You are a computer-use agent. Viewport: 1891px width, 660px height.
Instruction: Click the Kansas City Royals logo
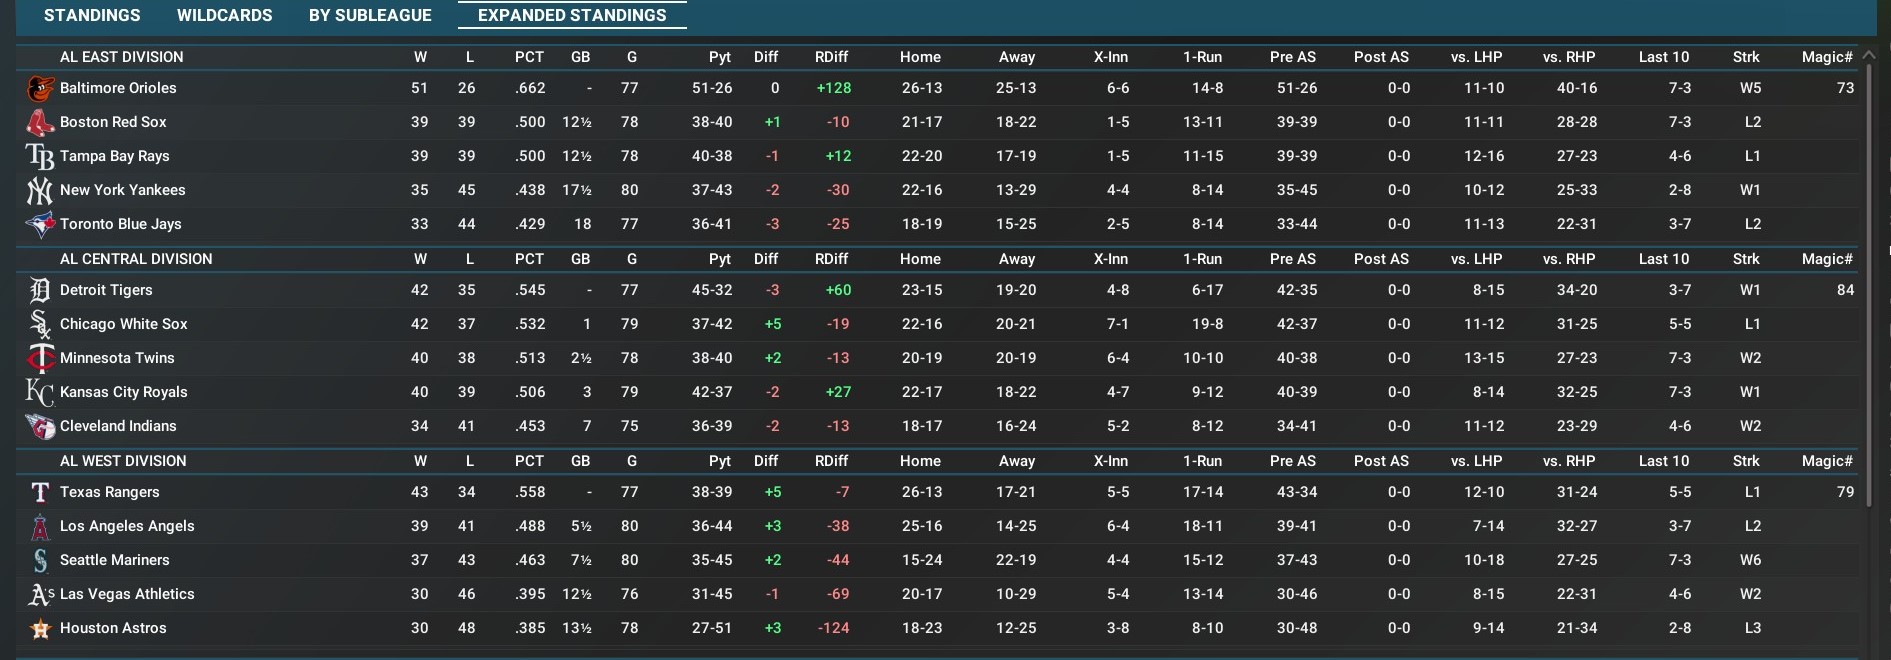[40, 392]
